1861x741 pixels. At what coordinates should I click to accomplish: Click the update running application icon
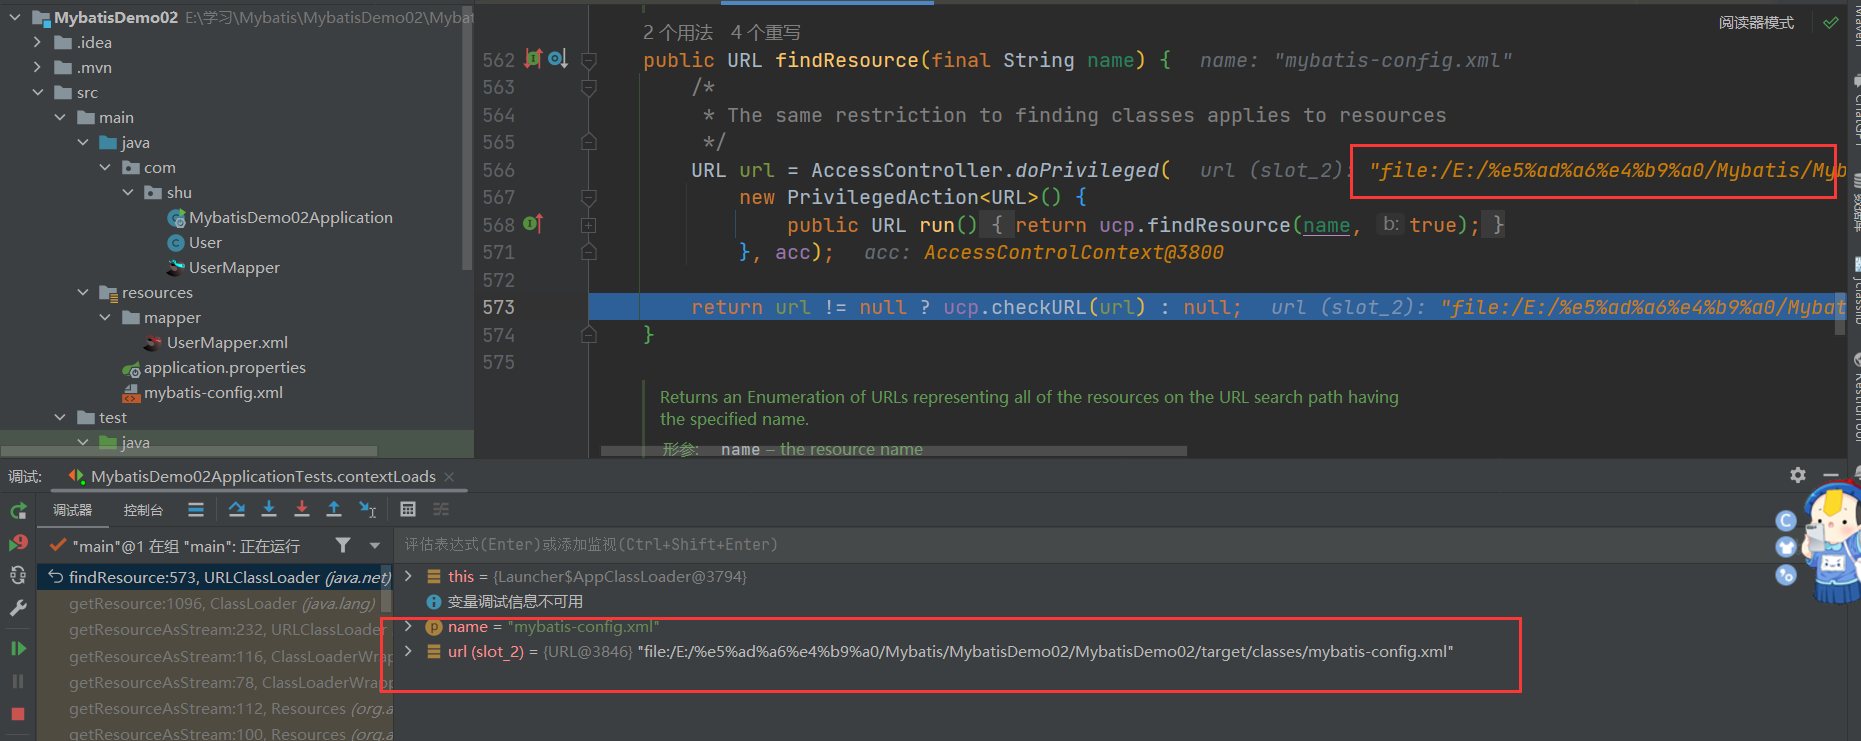[18, 575]
